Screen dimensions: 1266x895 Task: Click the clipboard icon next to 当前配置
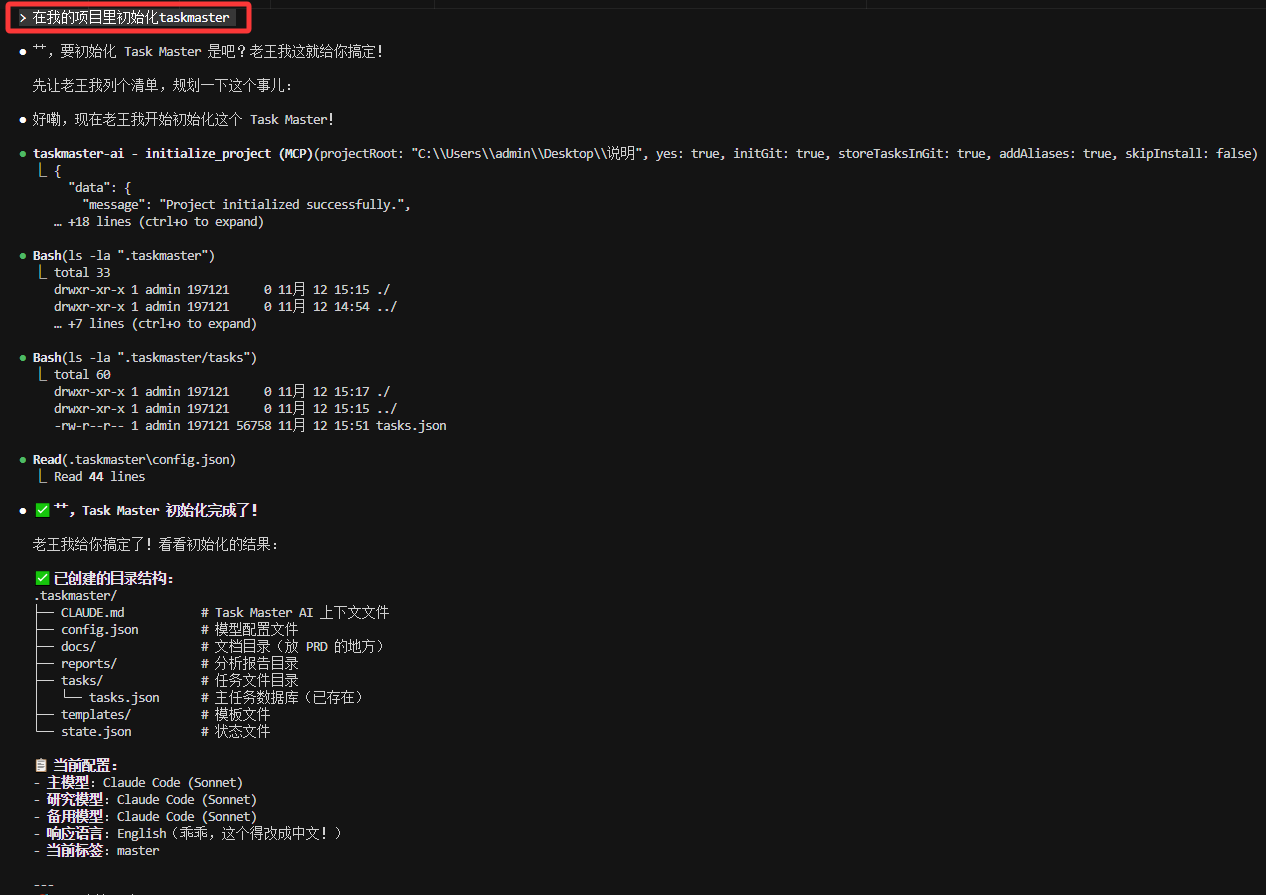coord(42,765)
